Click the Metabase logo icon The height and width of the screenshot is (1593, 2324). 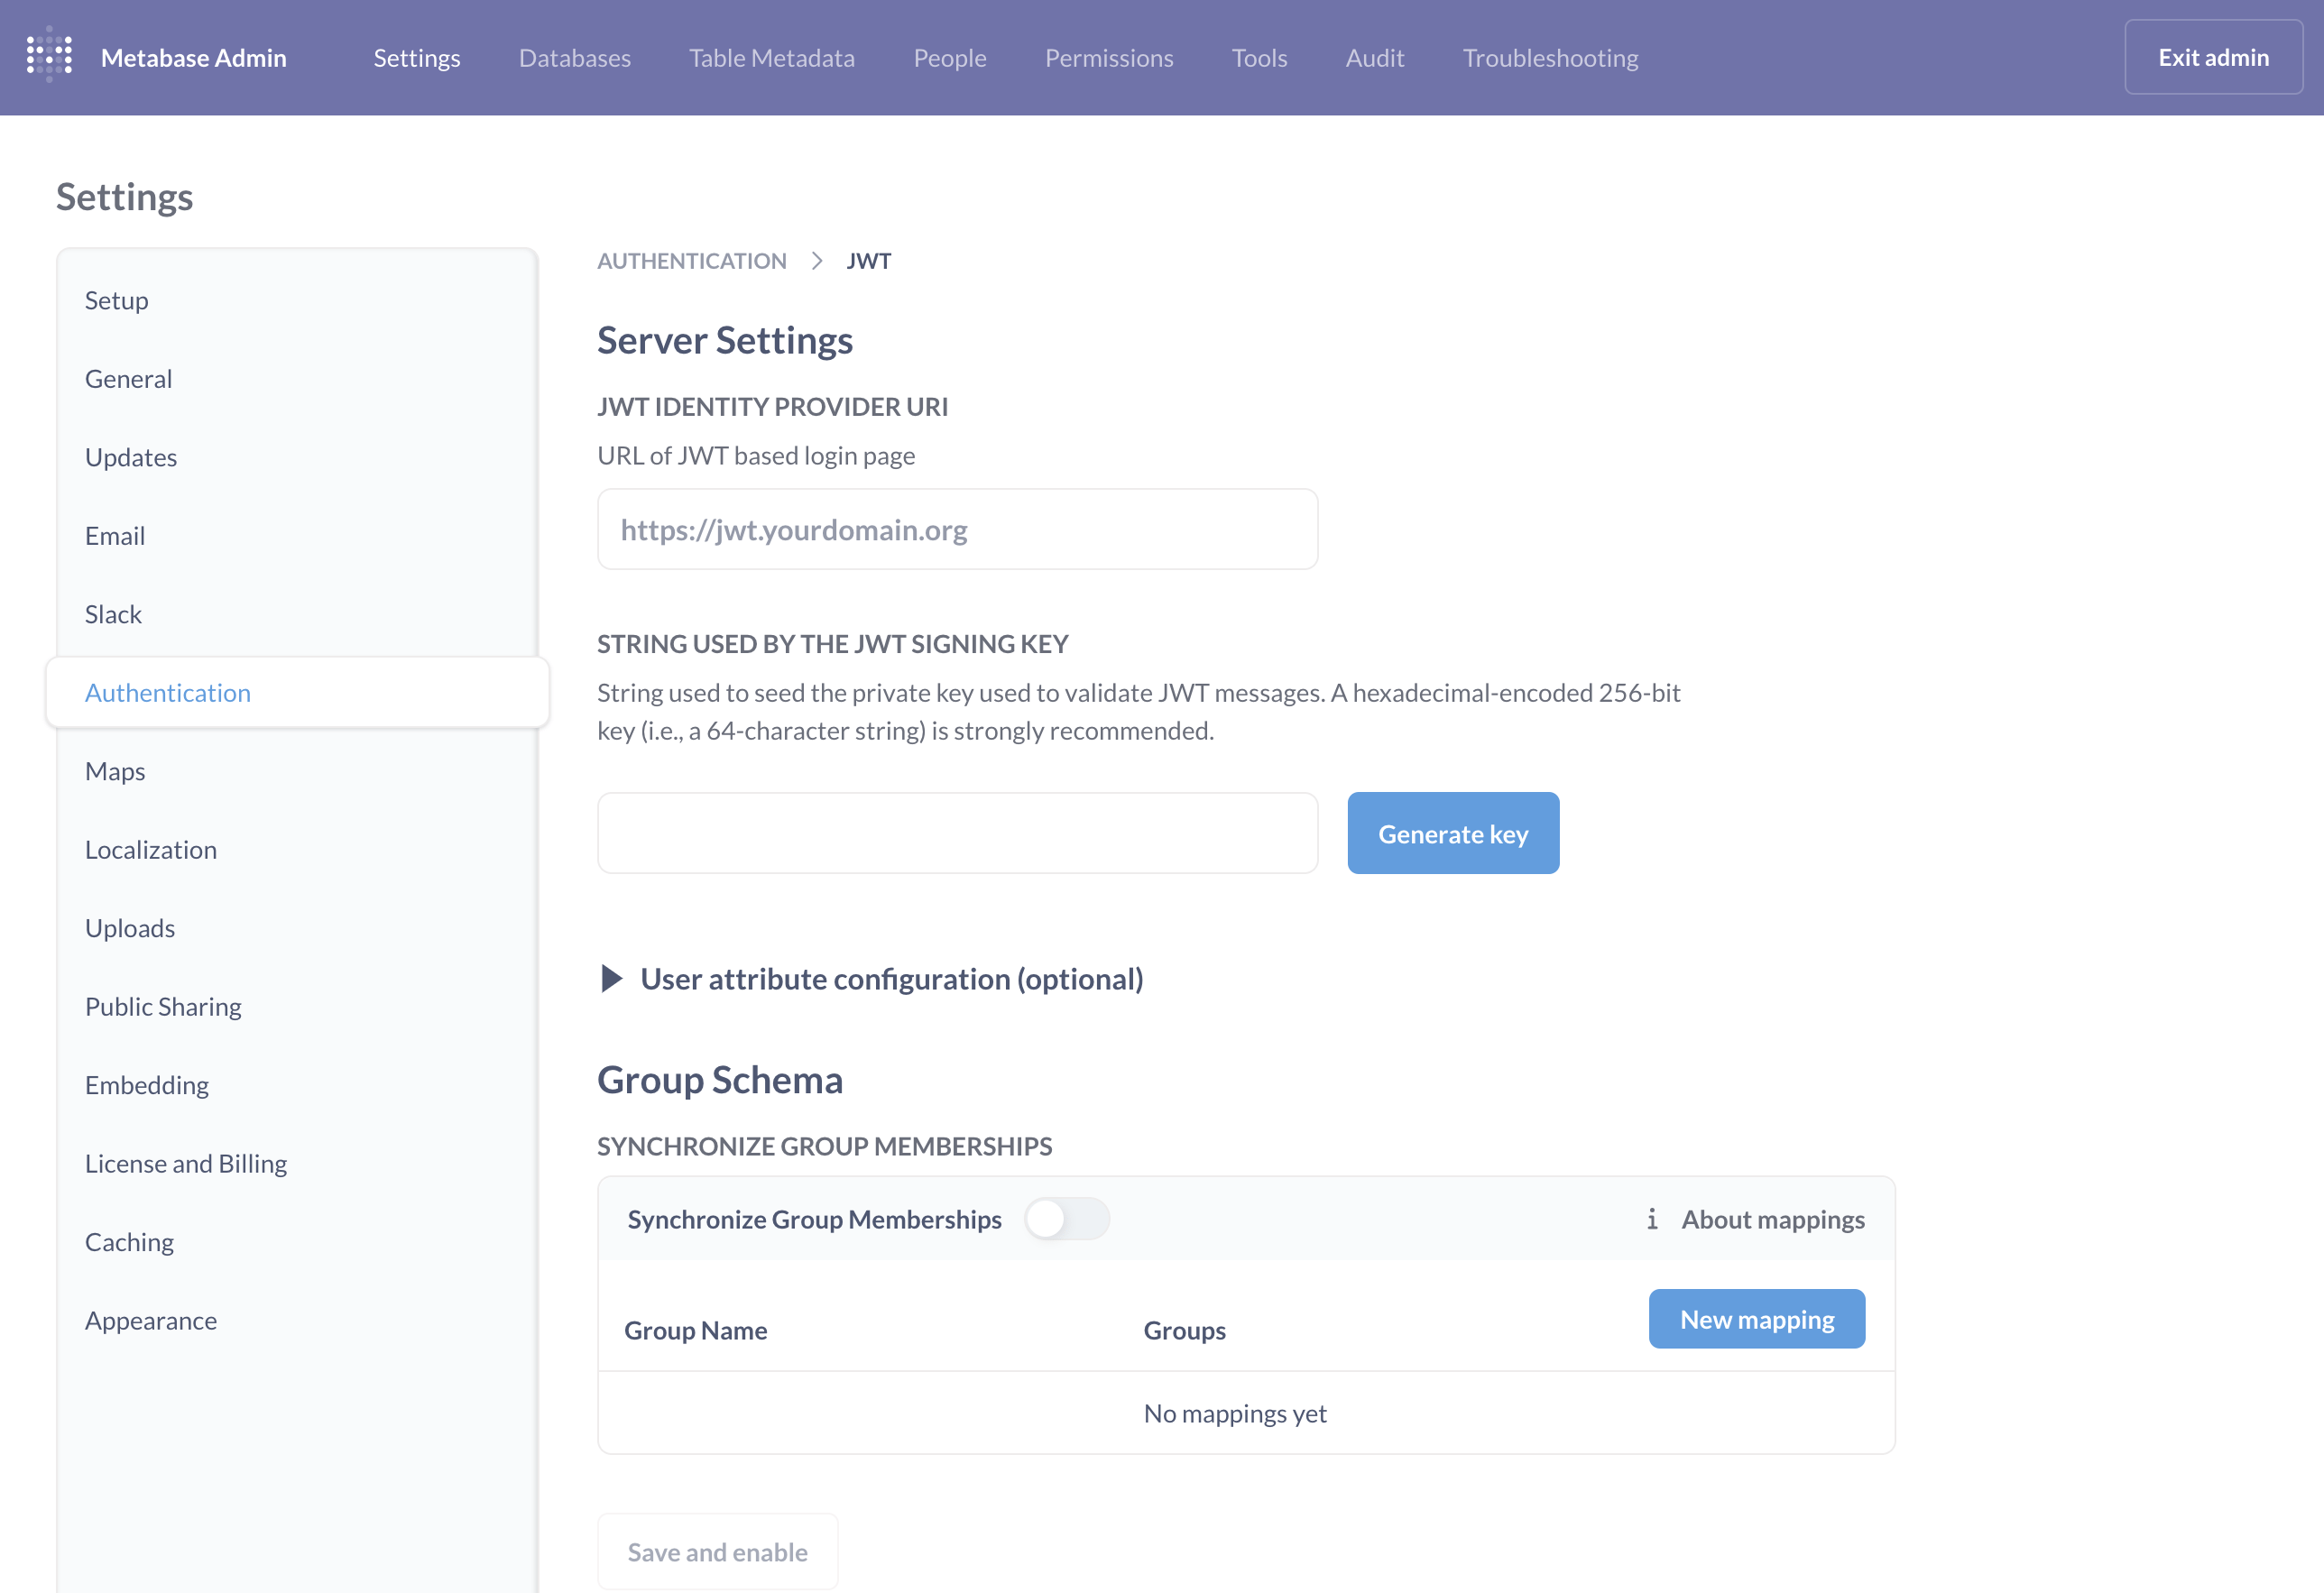pyautogui.click(x=49, y=55)
